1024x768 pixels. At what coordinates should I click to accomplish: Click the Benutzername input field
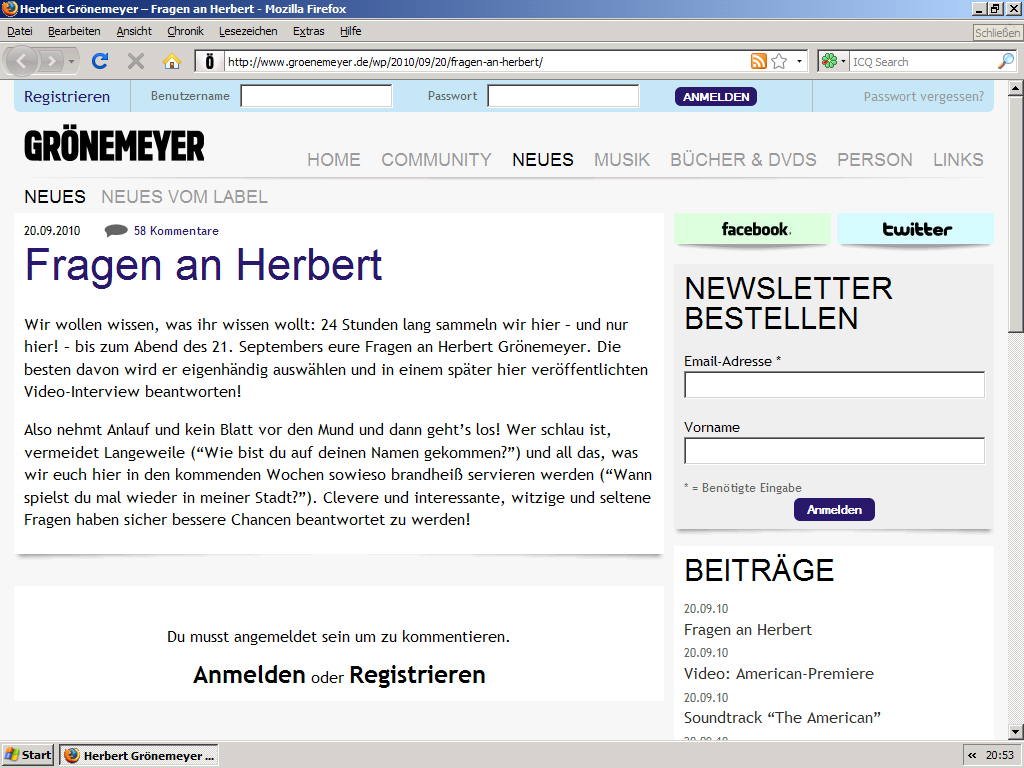[316, 96]
